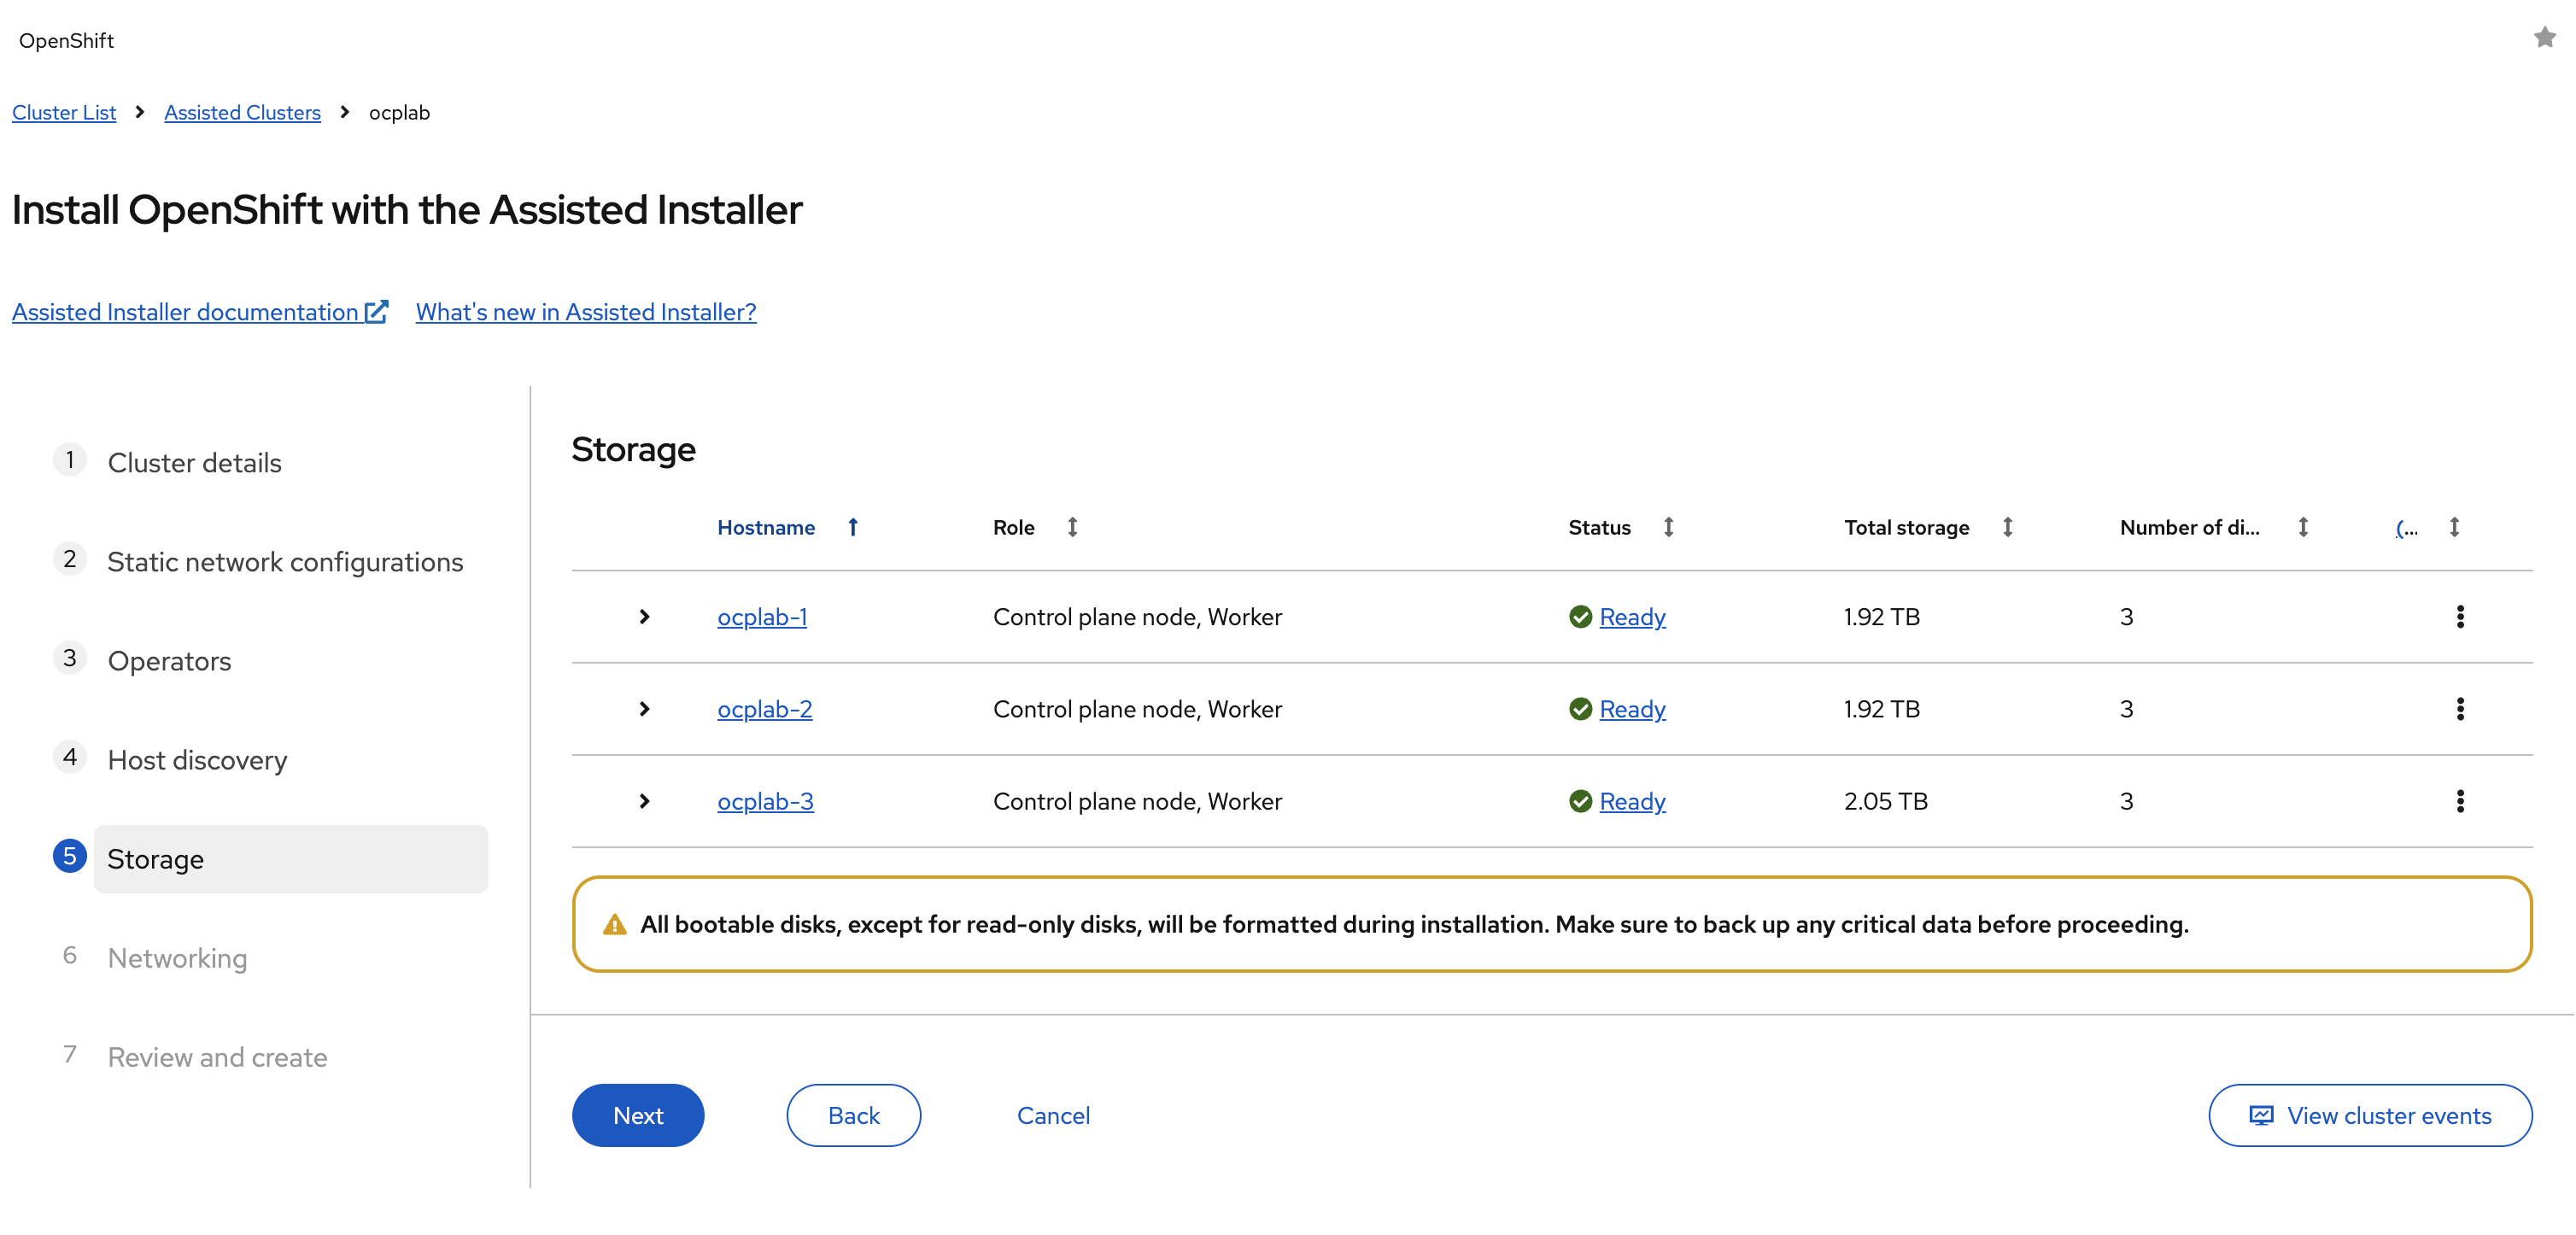Viewport: 2576px width, 1235px height.
Task: Go to Host discovery wizard step
Action: 197,760
